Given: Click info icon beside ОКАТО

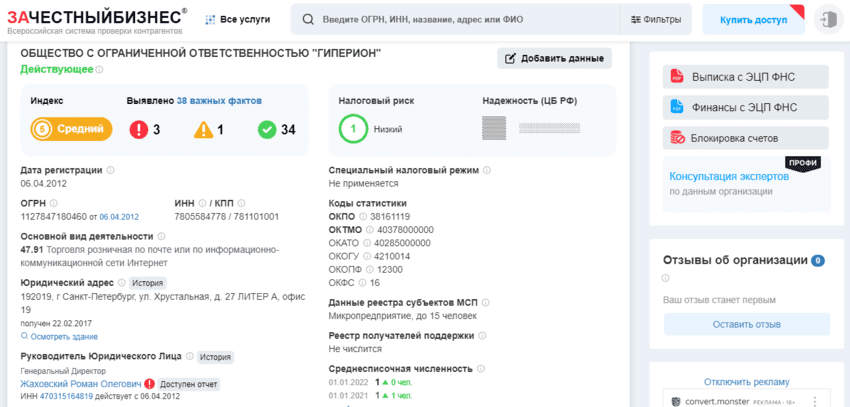Looking at the screenshot, I should point(366,243).
